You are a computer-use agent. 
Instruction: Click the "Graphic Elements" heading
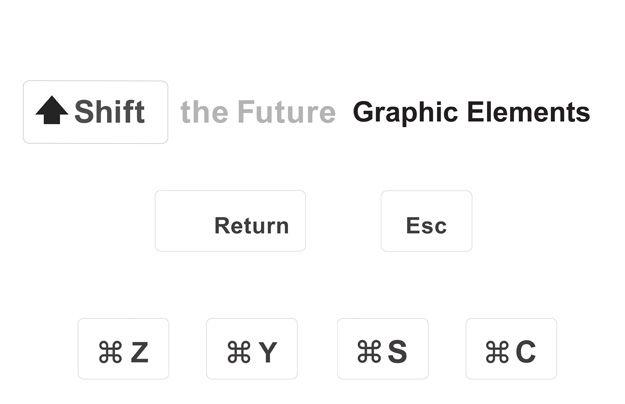(471, 112)
